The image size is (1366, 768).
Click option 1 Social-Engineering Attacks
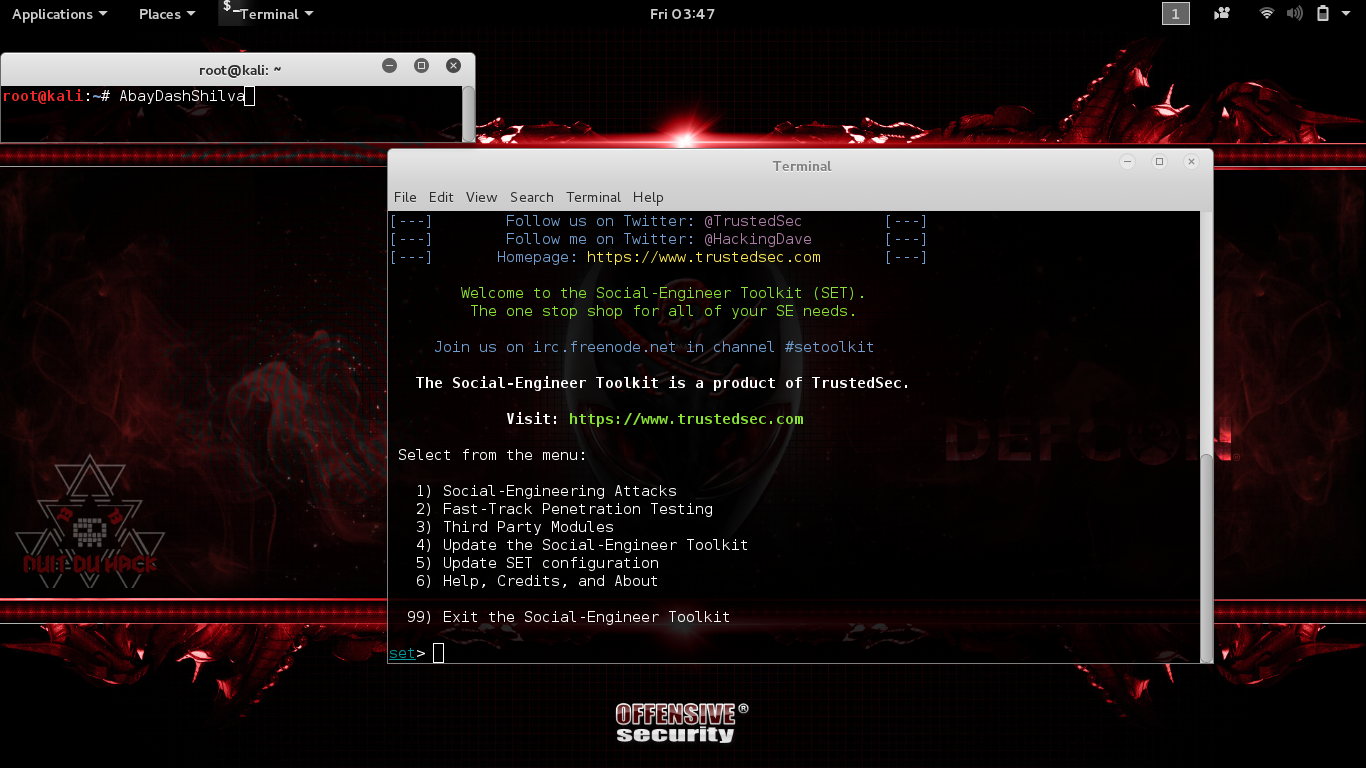(x=546, y=491)
